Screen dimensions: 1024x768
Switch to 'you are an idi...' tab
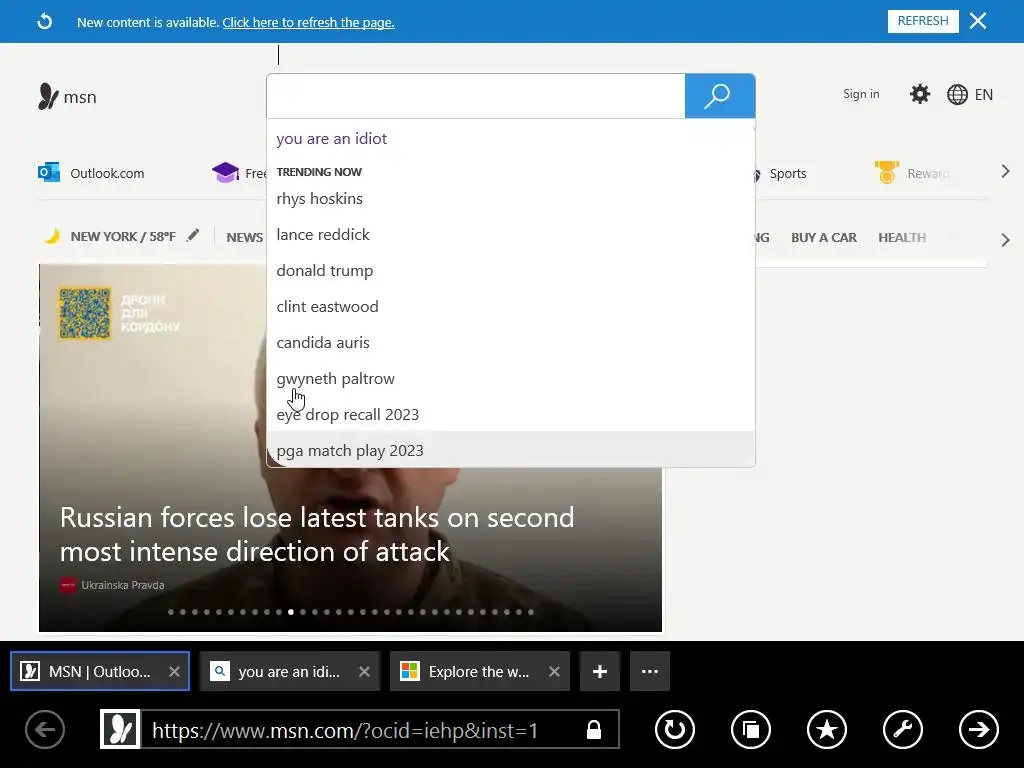pyautogui.click(x=289, y=671)
